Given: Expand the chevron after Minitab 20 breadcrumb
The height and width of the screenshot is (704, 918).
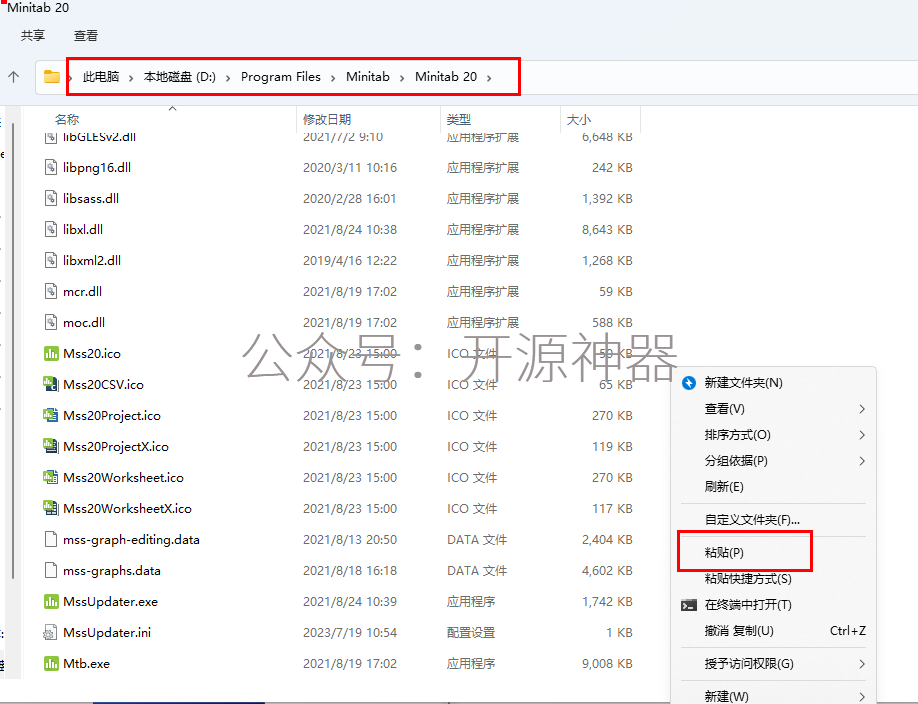Looking at the screenshot, I should (x=489, y=78).
